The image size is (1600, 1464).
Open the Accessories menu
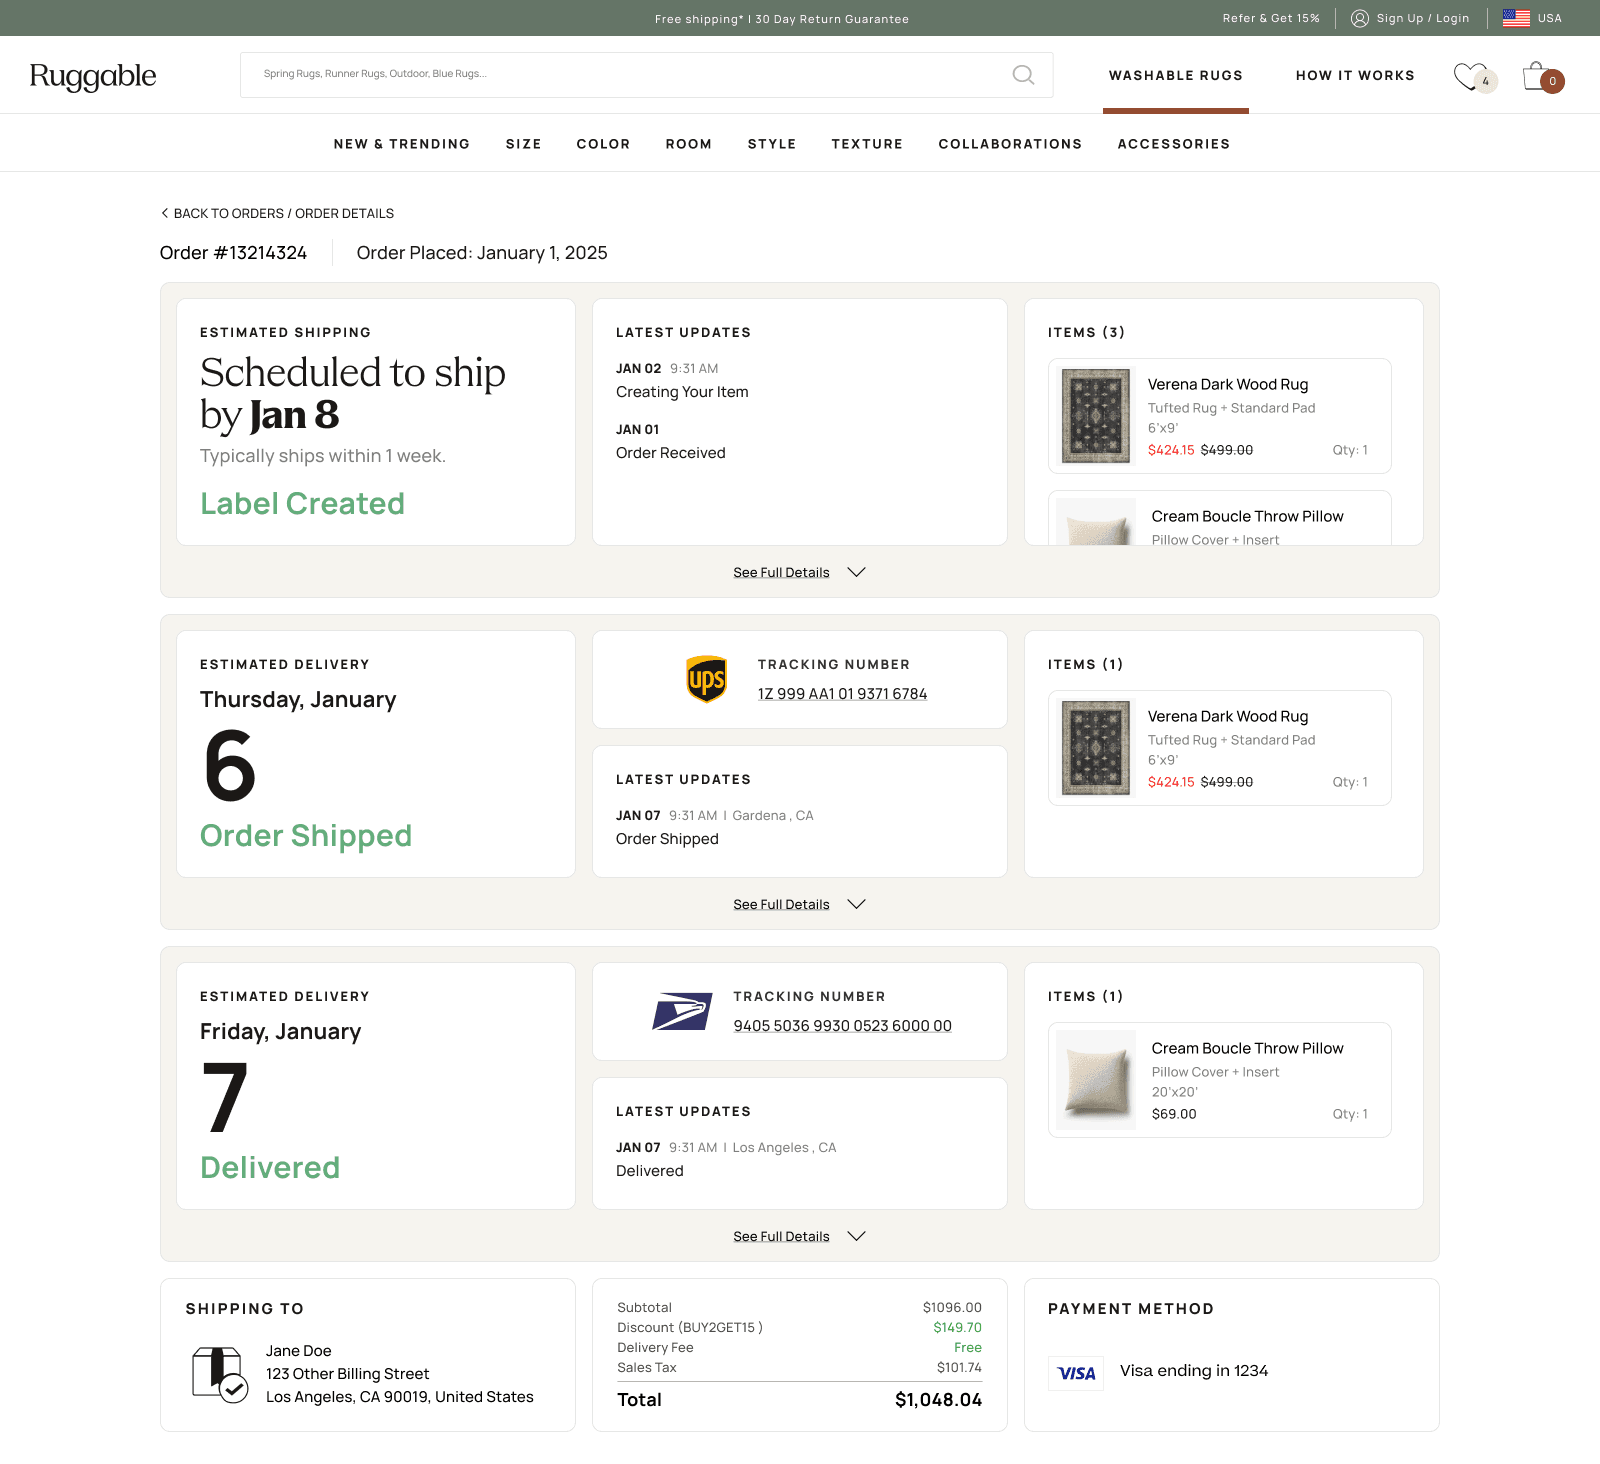[x=1174, y=144]
